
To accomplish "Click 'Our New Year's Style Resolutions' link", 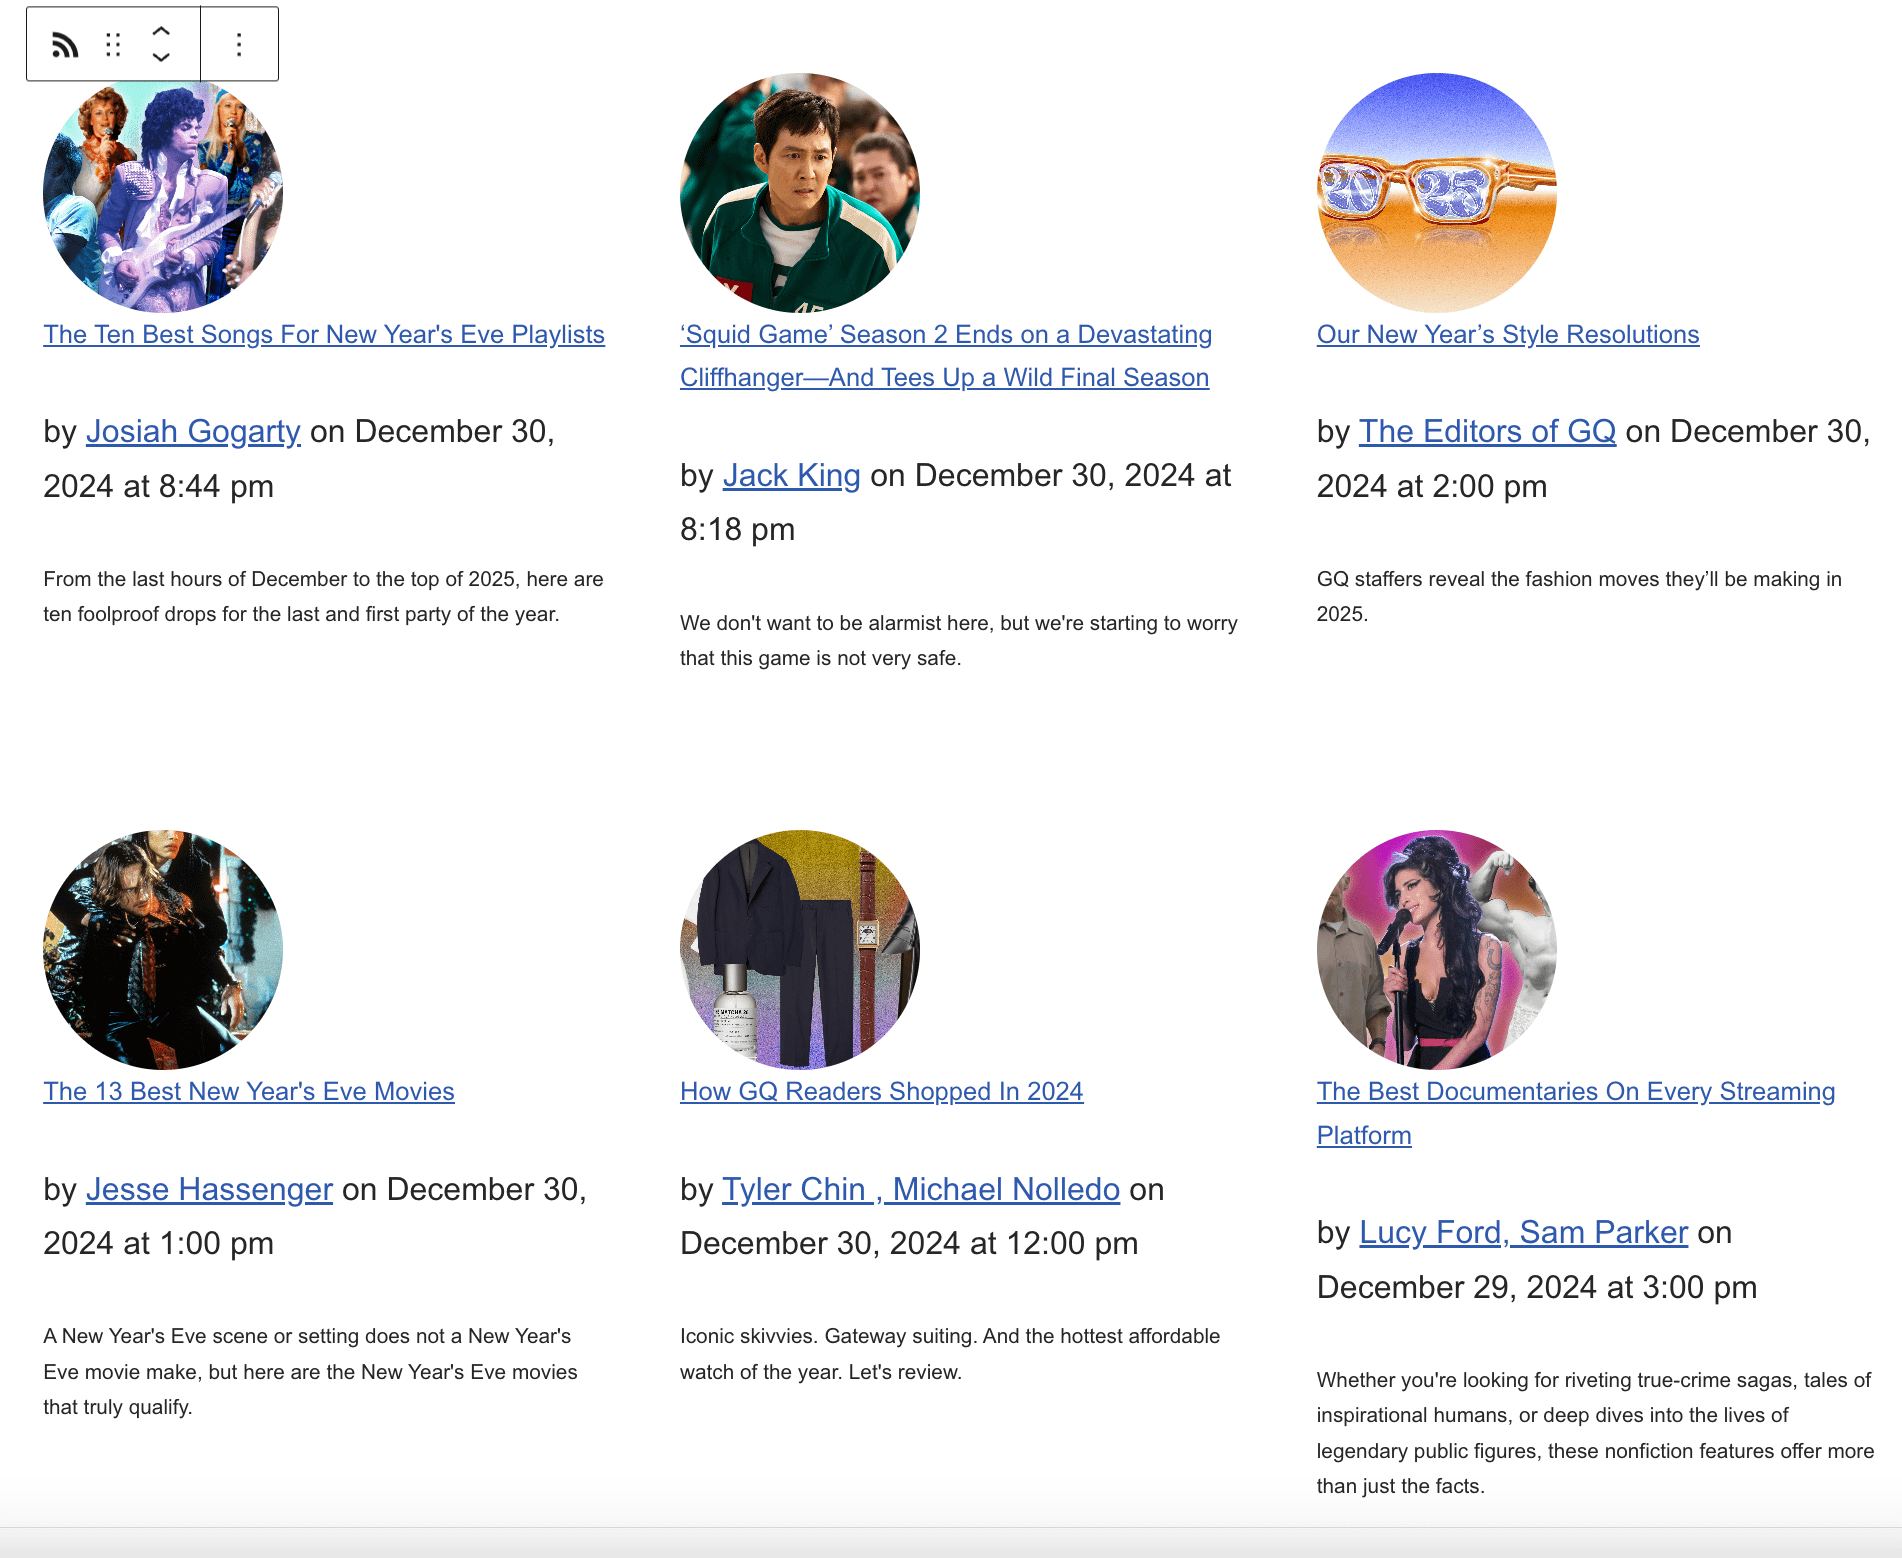I will [1507, 334].
